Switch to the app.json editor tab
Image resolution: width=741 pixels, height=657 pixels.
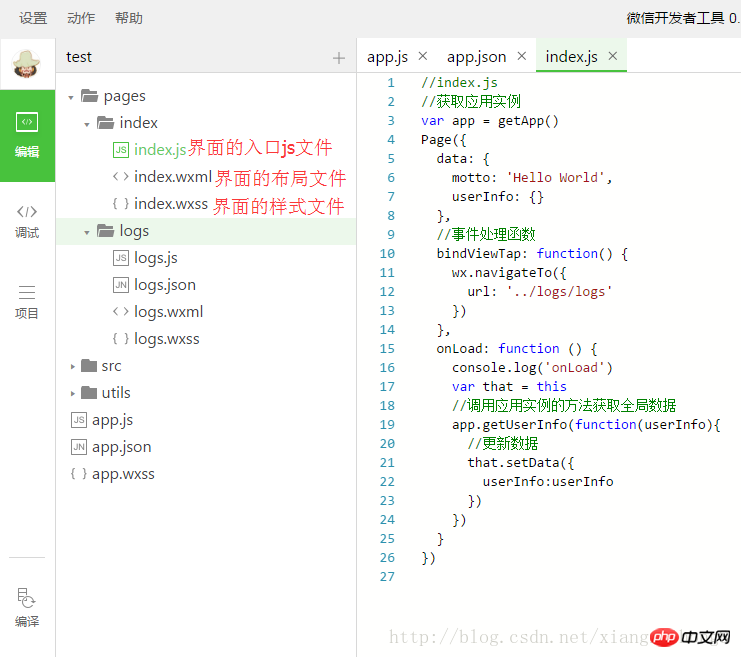click(476, 57)
